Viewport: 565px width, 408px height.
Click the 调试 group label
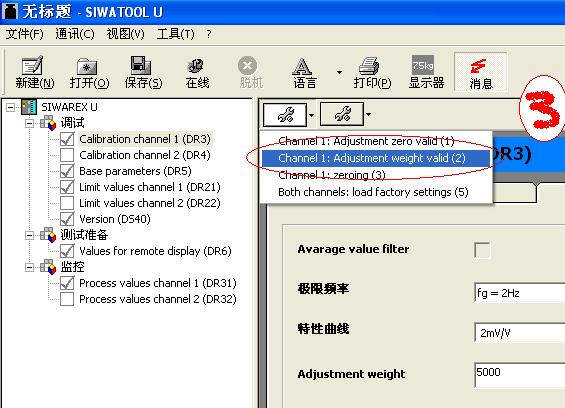pyautogui.click(x=72, y=123)
